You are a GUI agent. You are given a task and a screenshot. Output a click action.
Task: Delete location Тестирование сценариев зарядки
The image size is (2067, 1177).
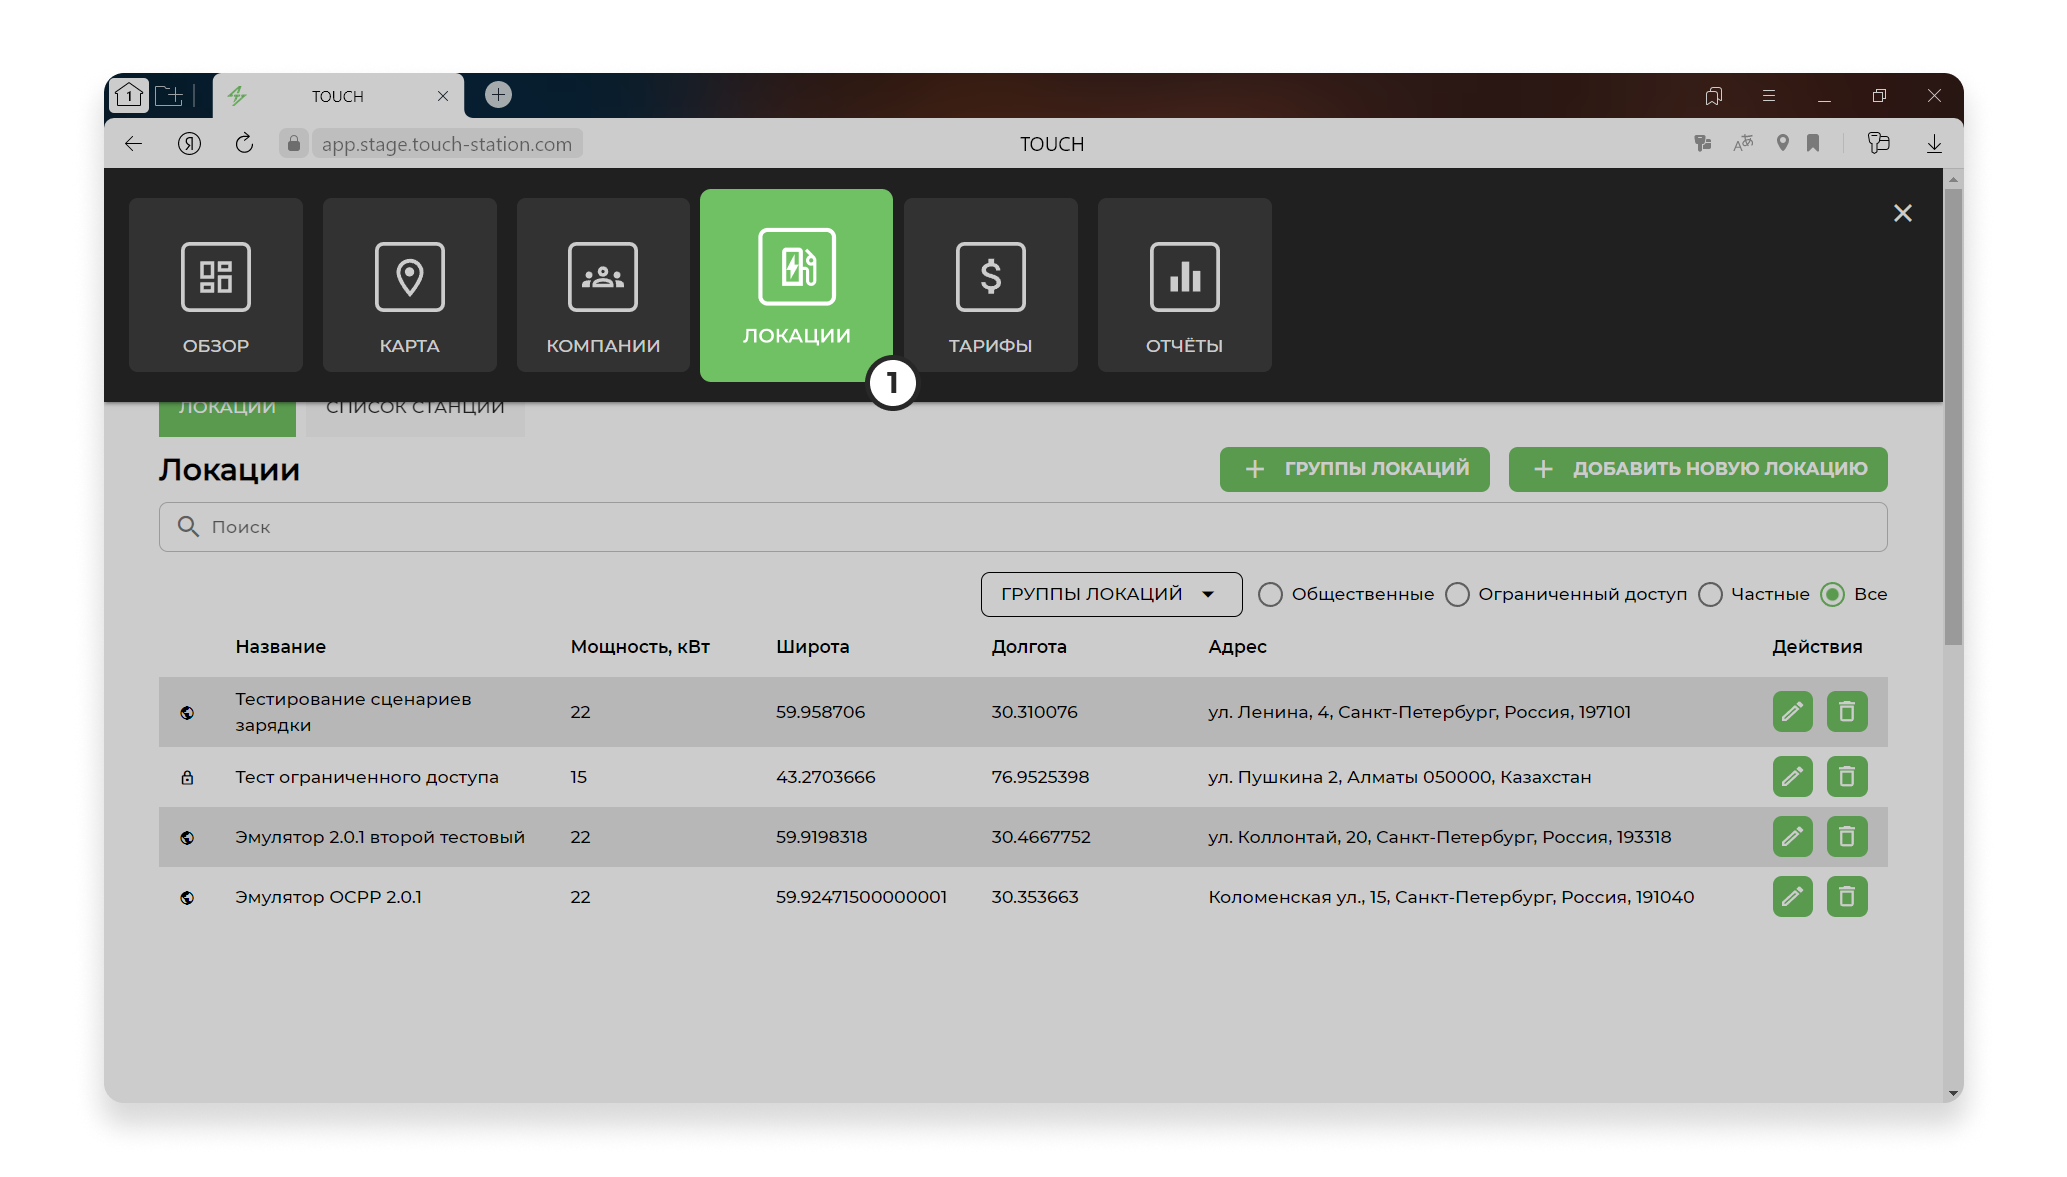1846,712
